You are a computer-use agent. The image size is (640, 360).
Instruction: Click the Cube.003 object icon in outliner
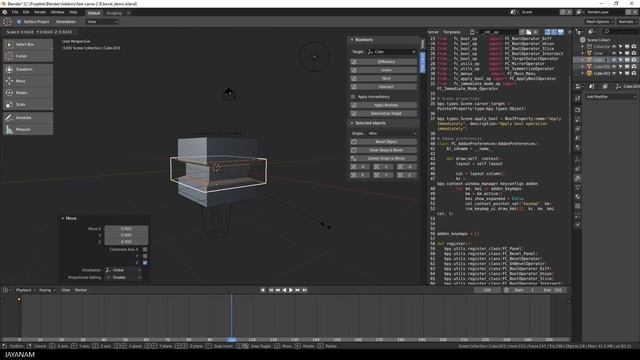click(589, 73)
